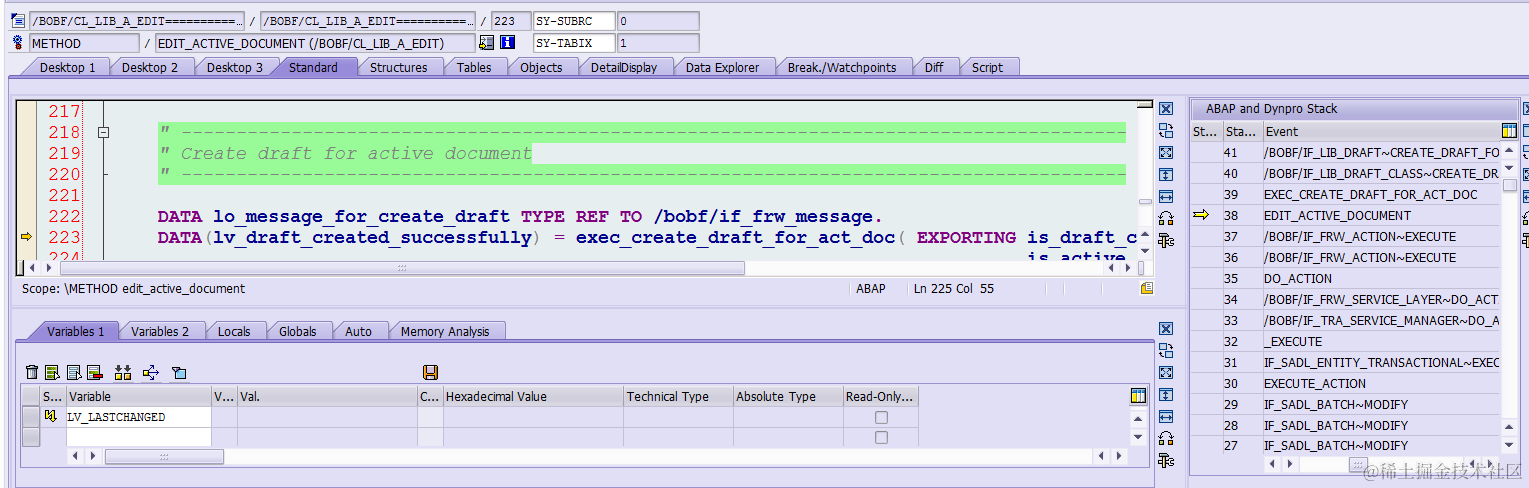
Task: Toggle the Read-Only checkbox for LV_LASTCHANGED
Action: (881, 417)
